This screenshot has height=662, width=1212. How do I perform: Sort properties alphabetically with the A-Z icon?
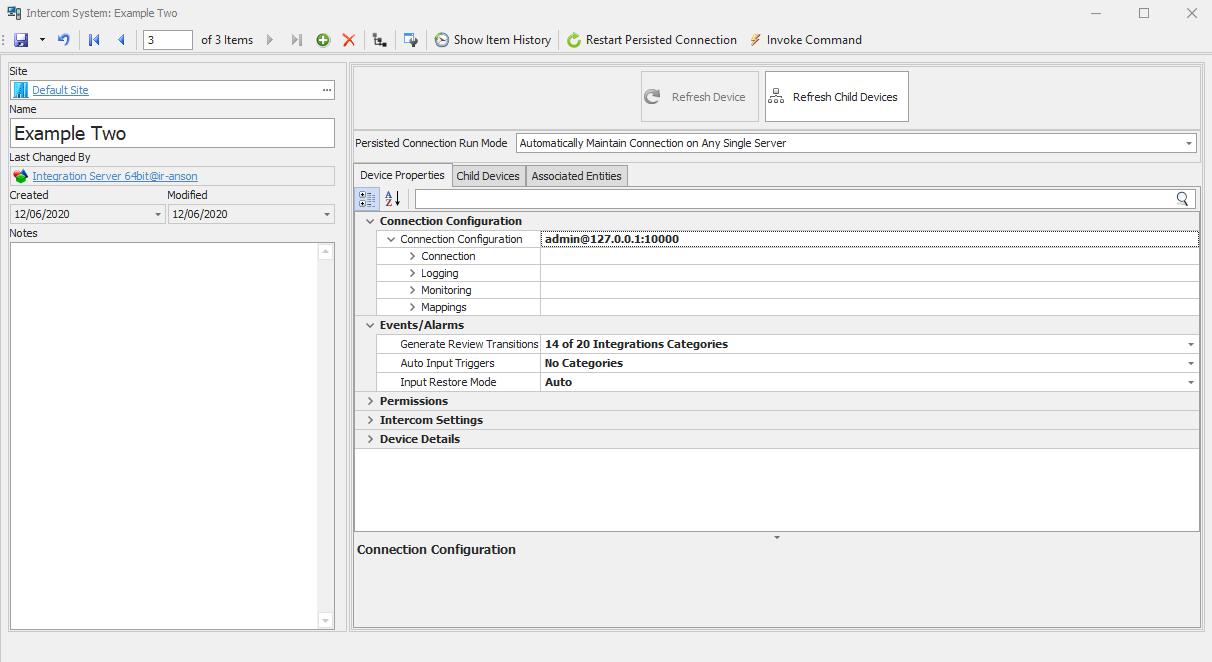pyautogui.click(x=392, y=199)
